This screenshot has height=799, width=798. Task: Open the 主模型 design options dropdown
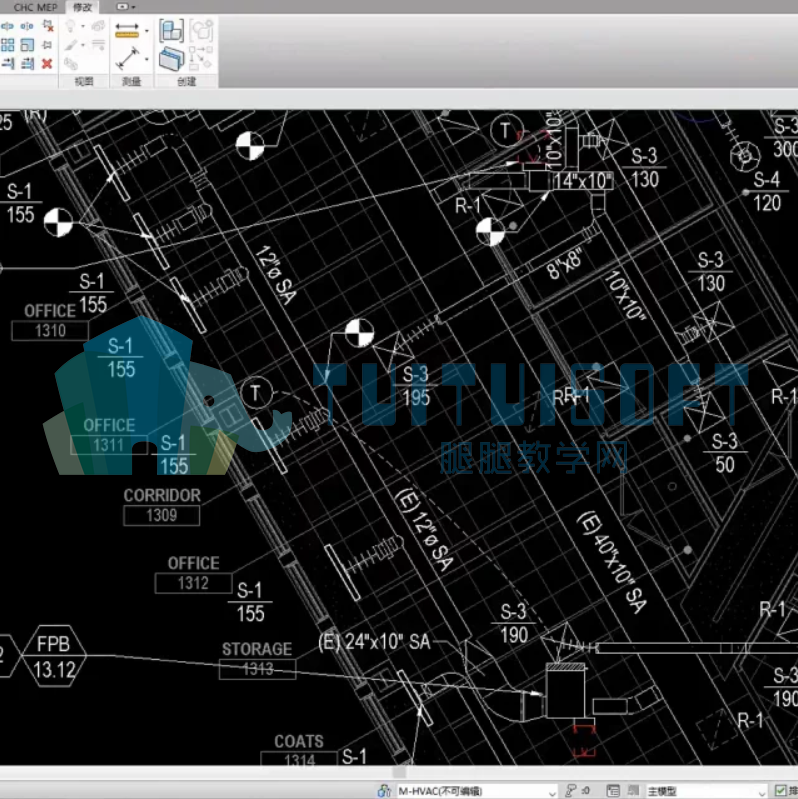705,791
